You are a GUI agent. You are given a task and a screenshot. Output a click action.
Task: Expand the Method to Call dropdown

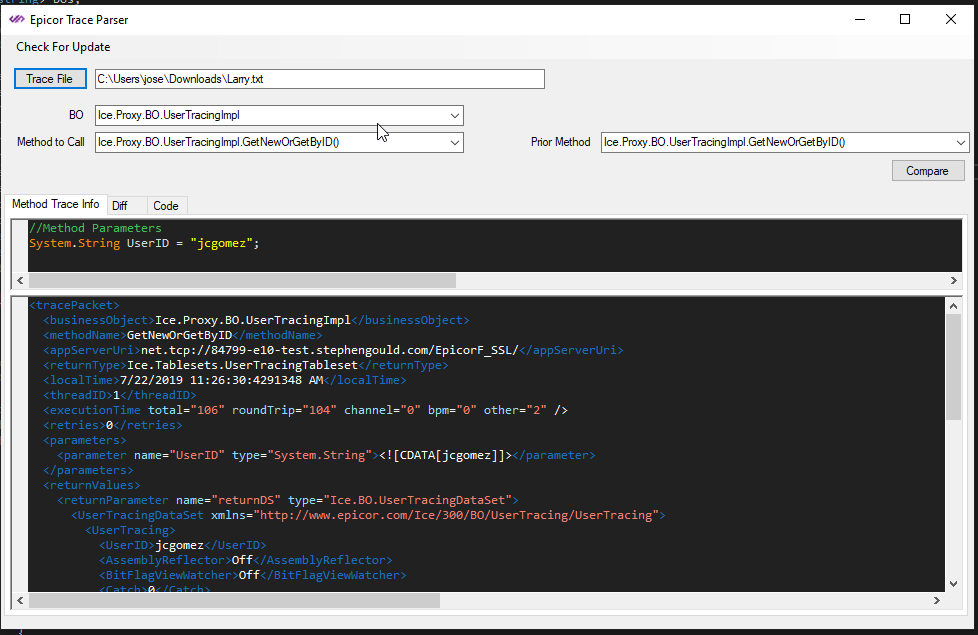click(x=455, y=142)
